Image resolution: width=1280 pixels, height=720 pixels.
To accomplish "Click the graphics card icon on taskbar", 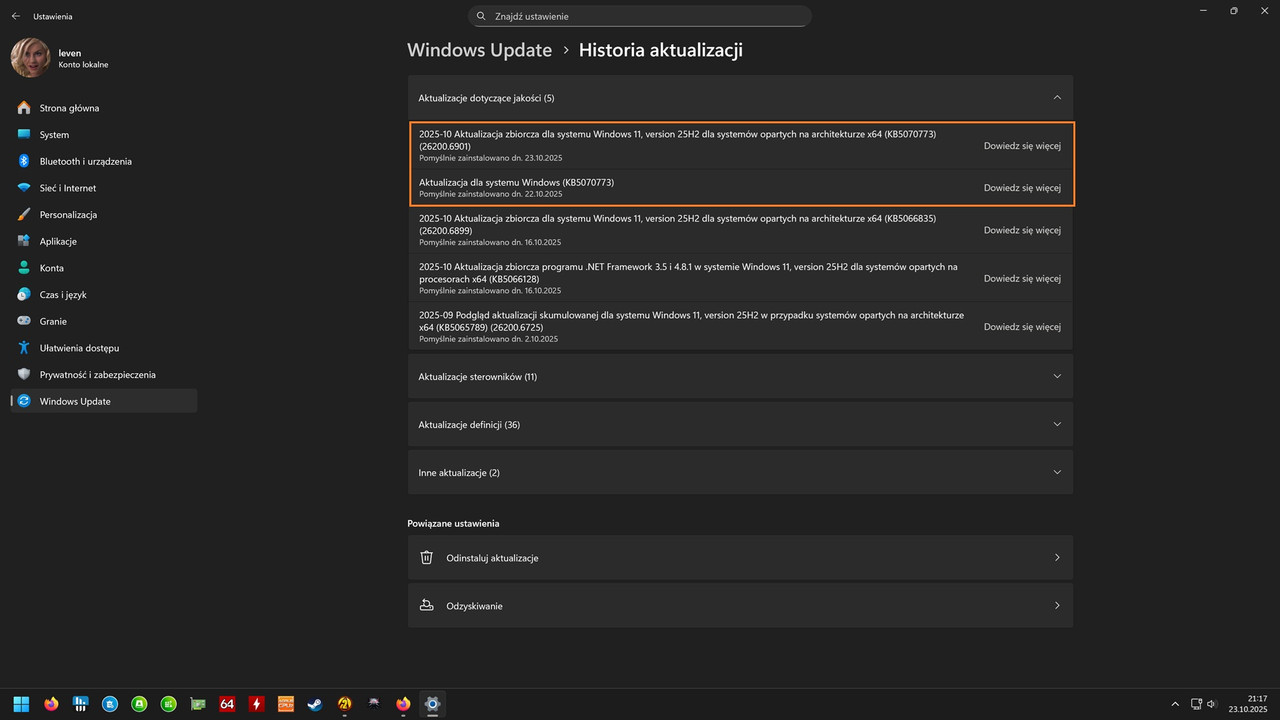I will pos(198,704).
